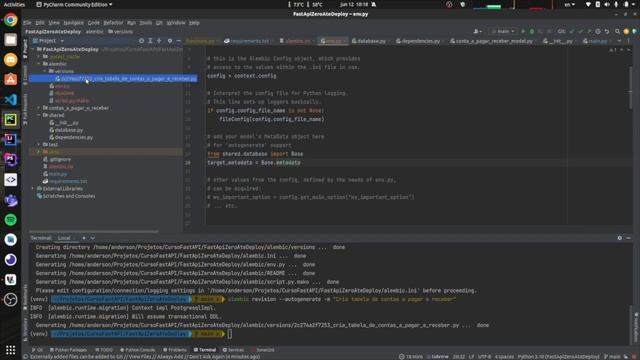Click Collapse All icon in Project panel
The width and height of the screenshot is (640, 360).
pos(159,41)
